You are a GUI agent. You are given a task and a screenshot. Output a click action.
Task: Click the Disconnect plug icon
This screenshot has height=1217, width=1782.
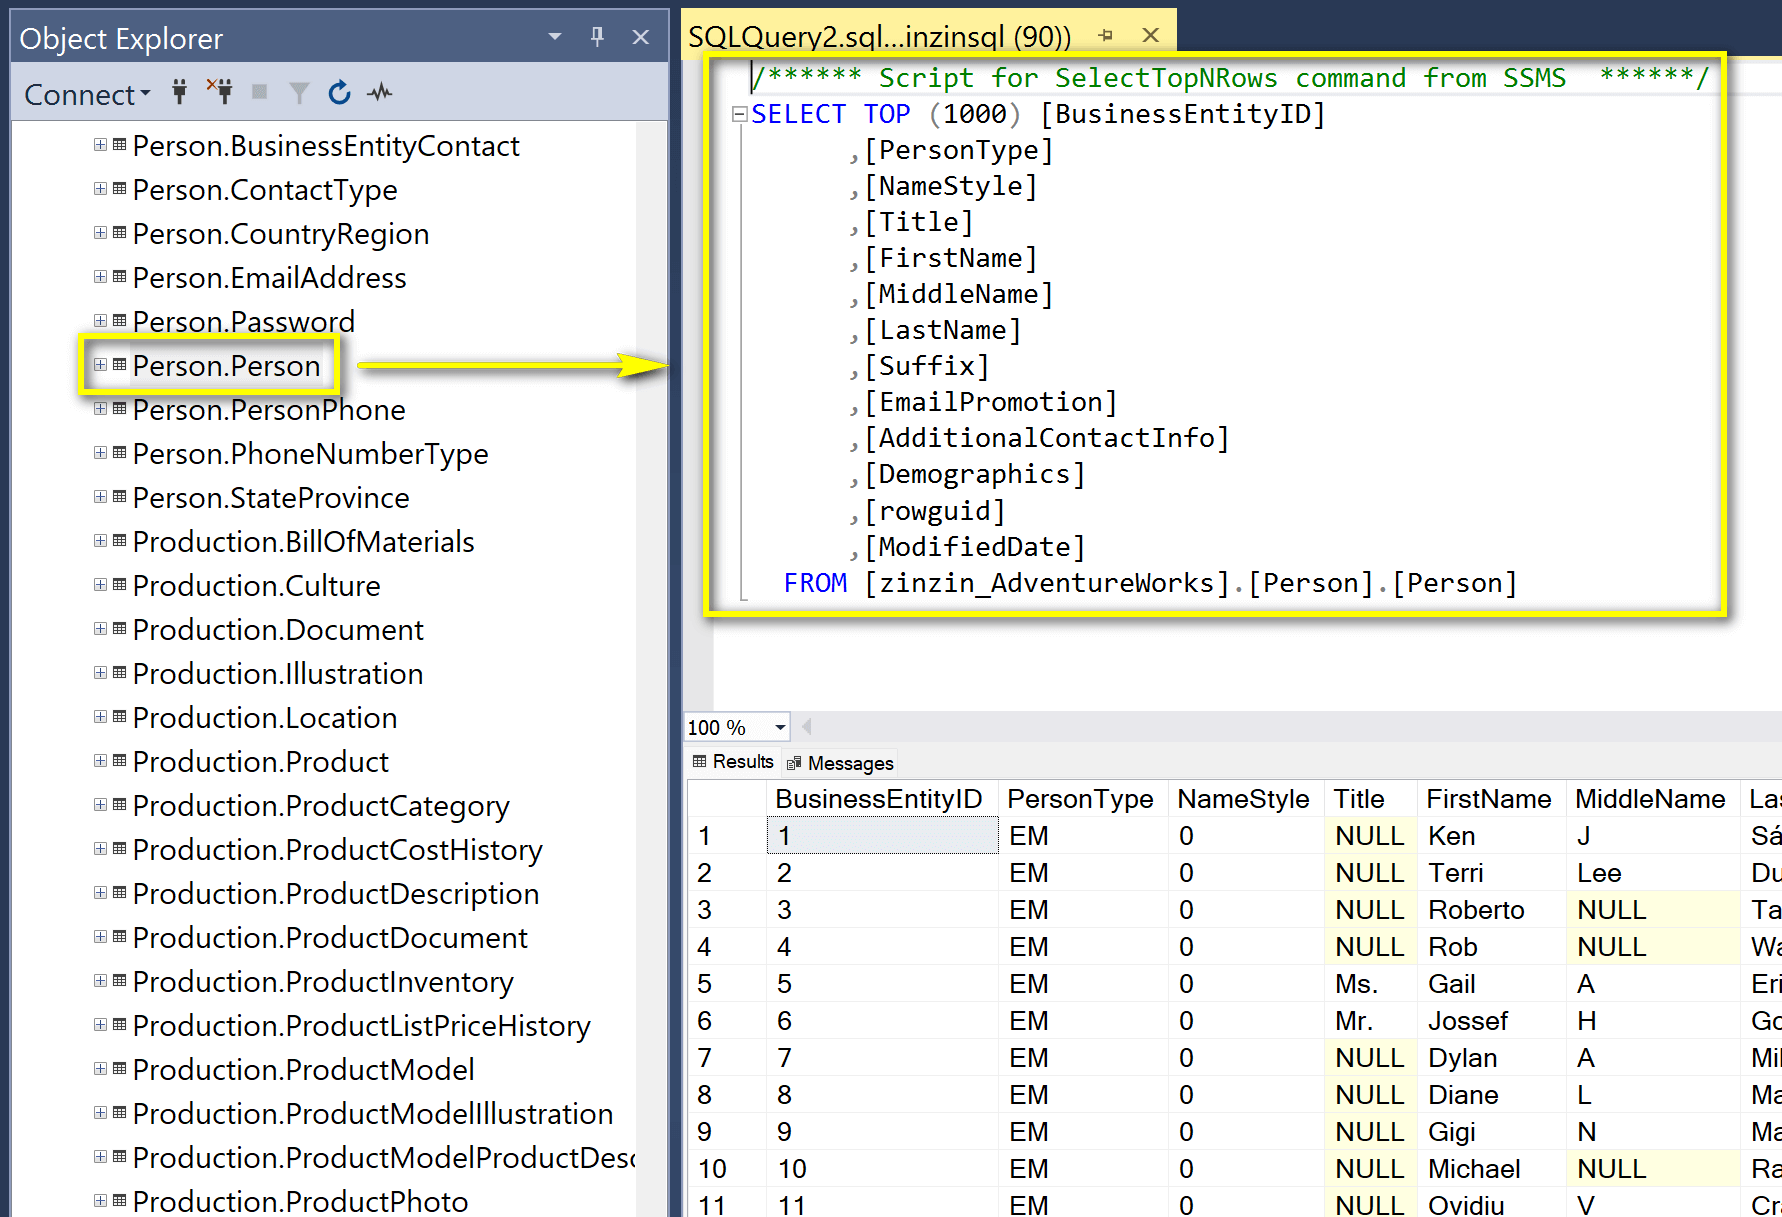[220, 92]
